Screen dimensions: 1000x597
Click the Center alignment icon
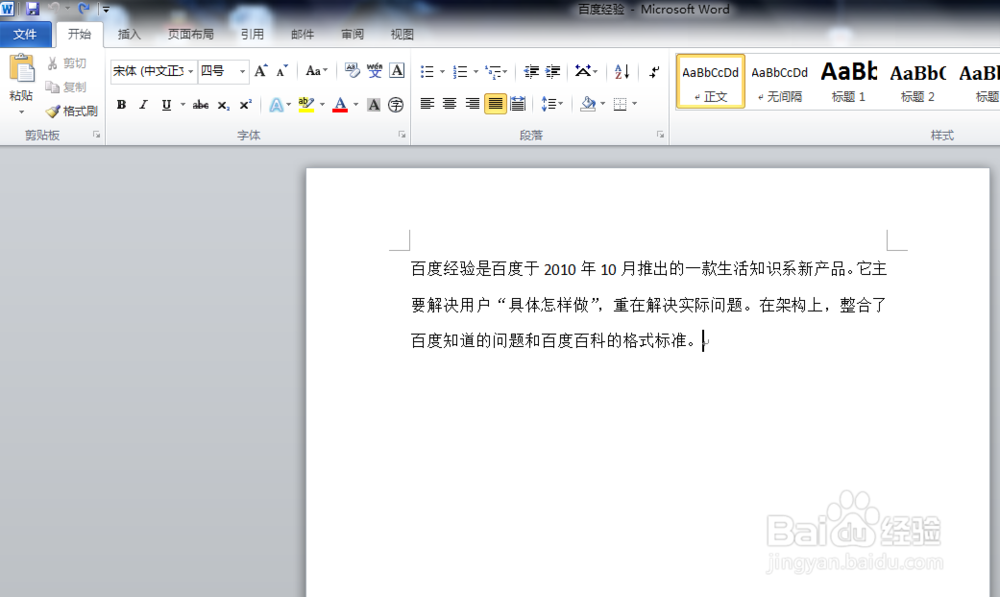pyautogui.click(x=450, y=103)
